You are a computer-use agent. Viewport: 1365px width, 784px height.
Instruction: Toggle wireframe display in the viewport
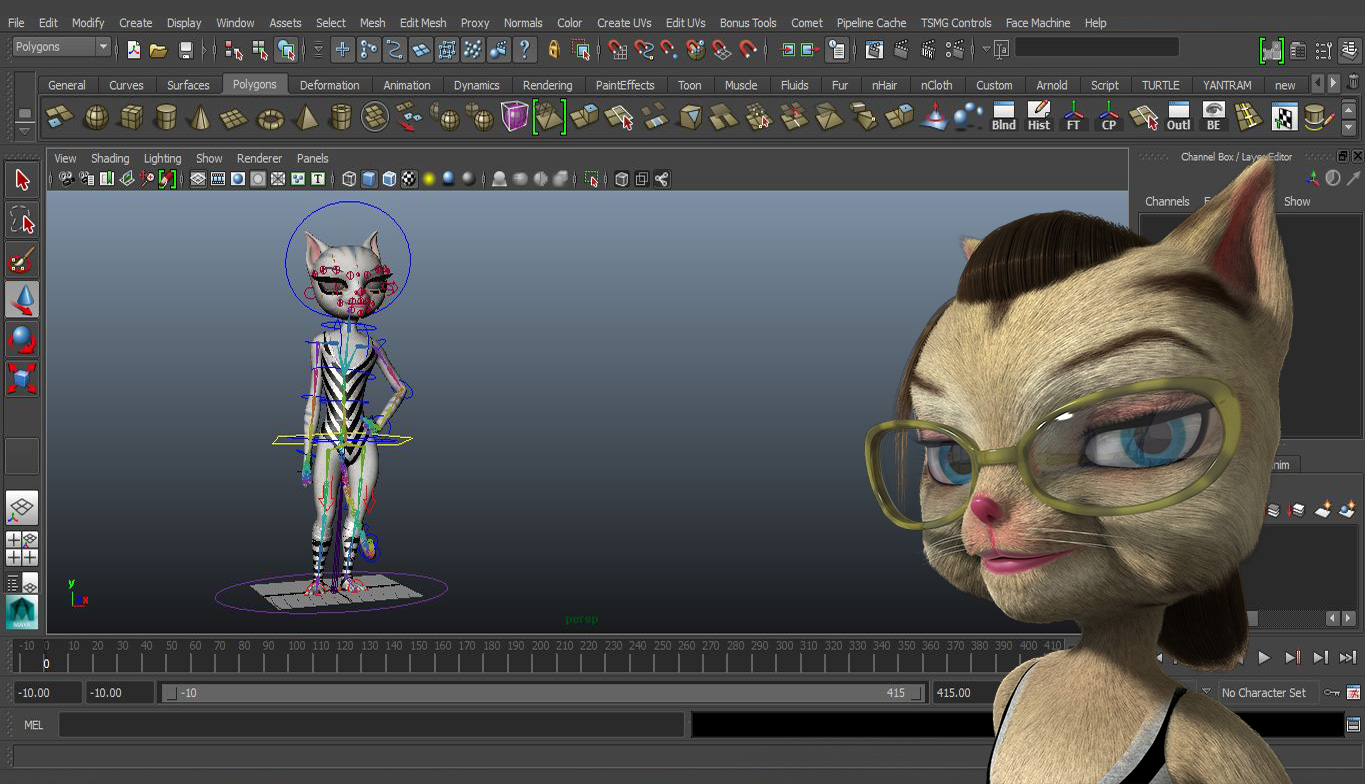pyautogui.click(x=349, y=179)
